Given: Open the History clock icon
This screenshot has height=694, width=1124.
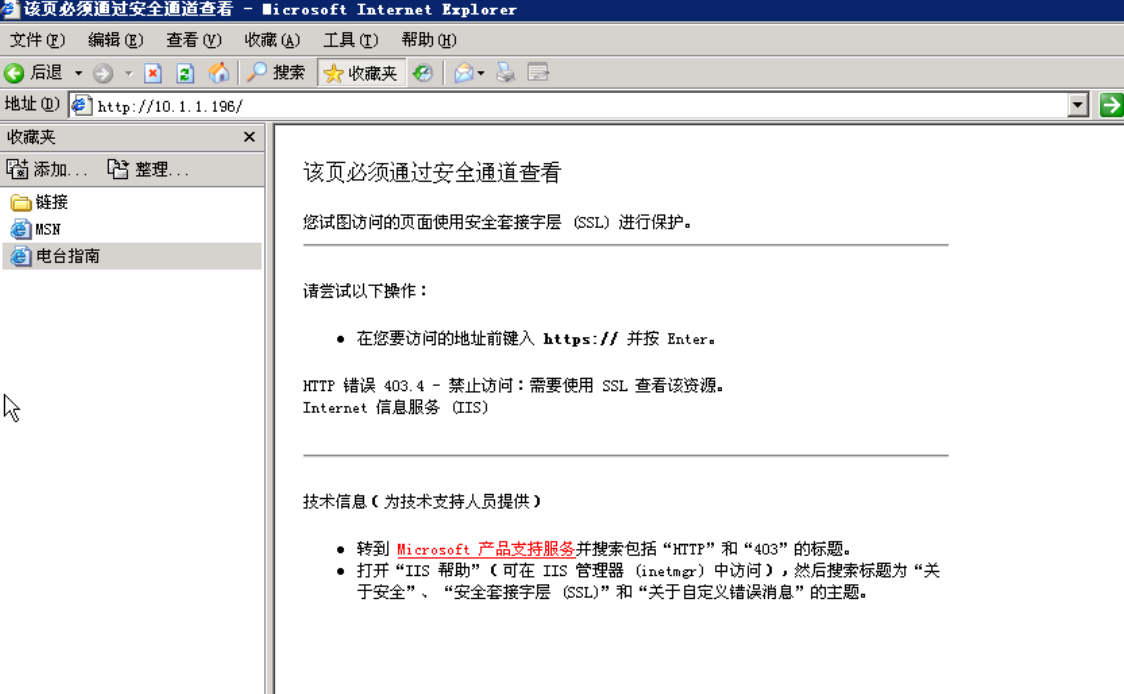Looking at the screenshot, I should tap(423, 73).
